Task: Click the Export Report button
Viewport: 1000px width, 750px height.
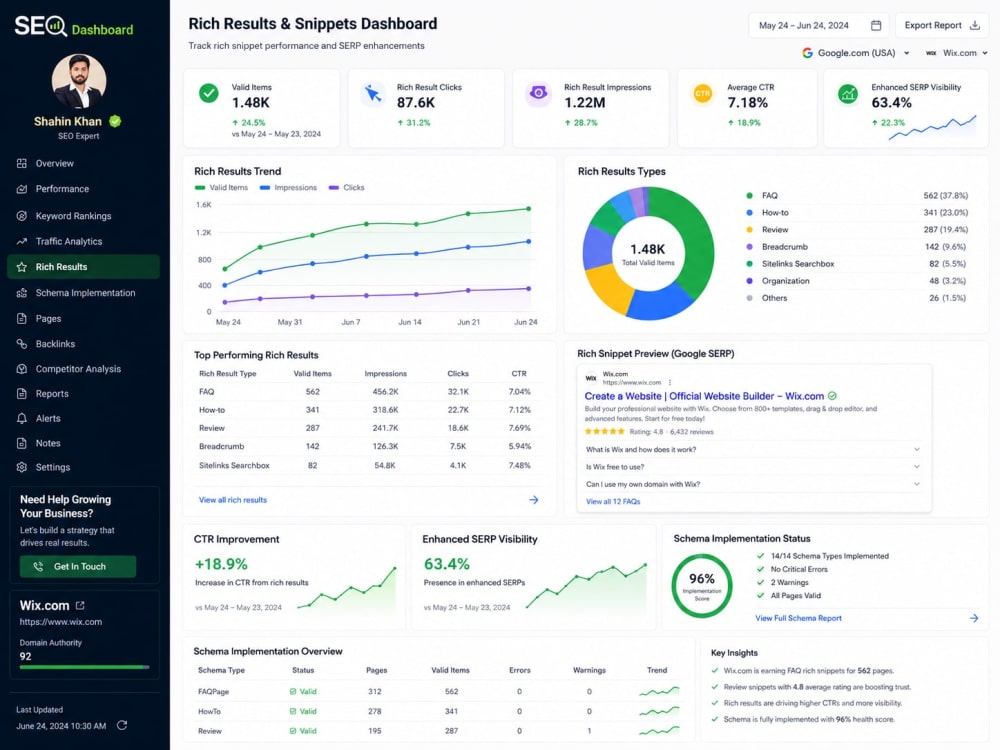Action: [942, 26]
